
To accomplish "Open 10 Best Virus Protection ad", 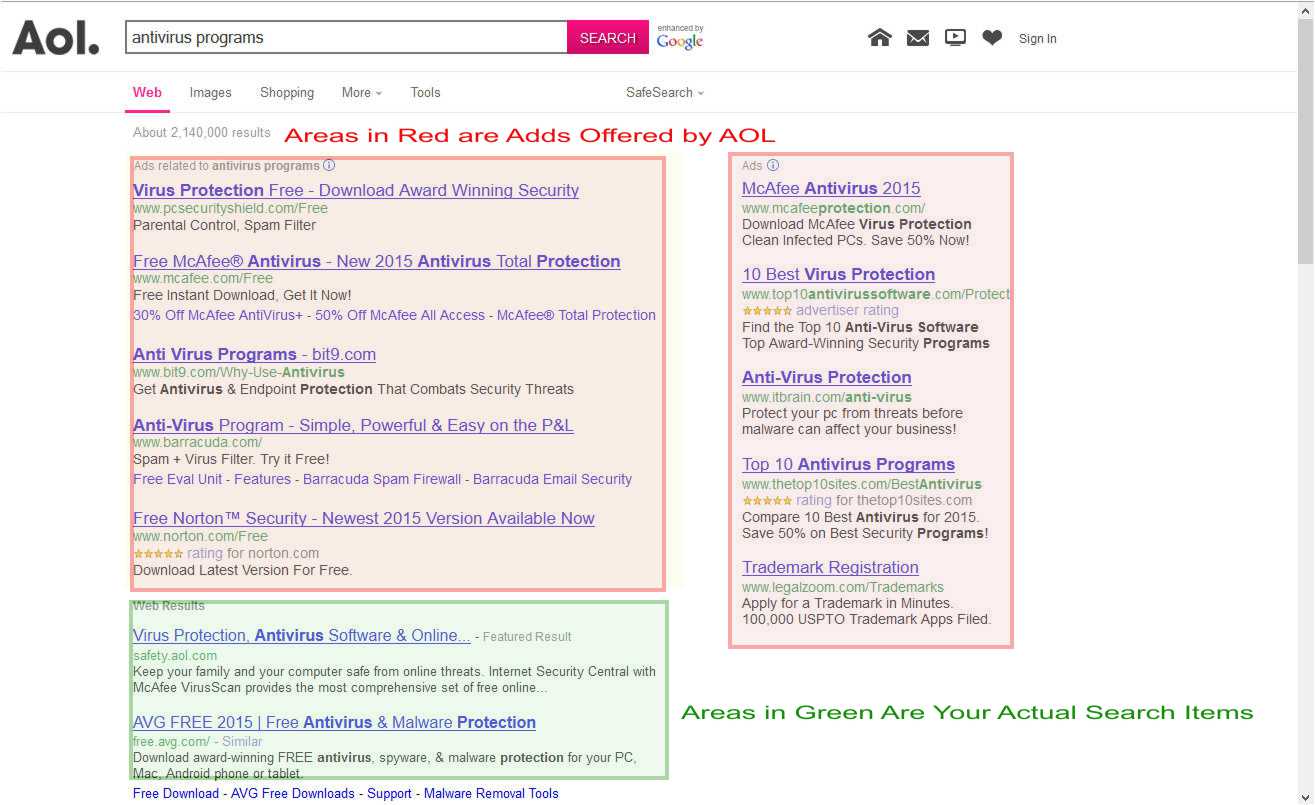I will pyautogui.click(x=838, y=274).
